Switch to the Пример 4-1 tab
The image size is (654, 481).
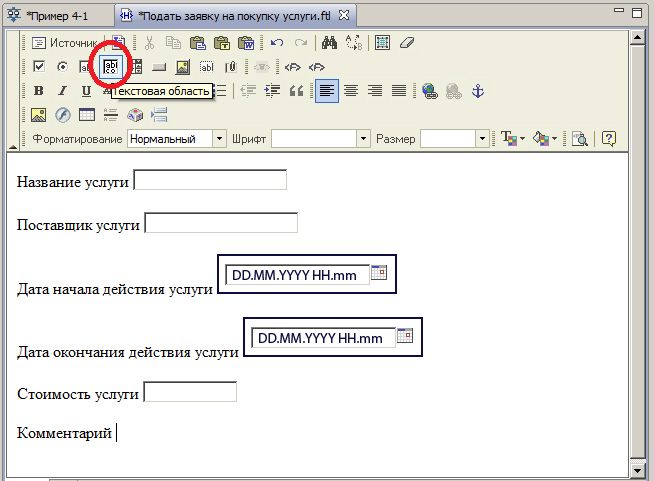click(57, 16)
